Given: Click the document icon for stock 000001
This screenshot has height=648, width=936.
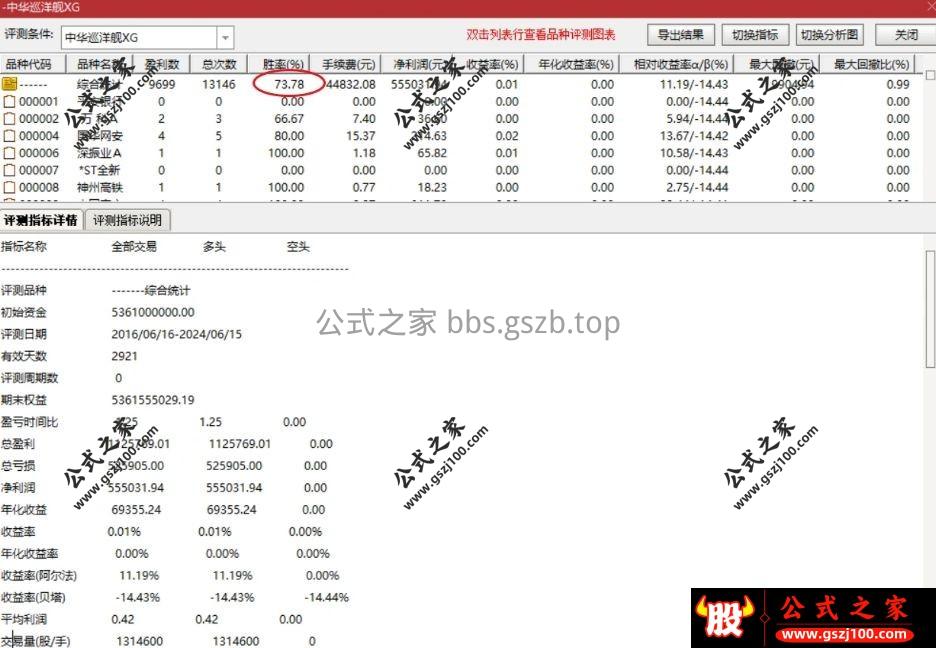Looking at the screenshot, I should 10,101.
